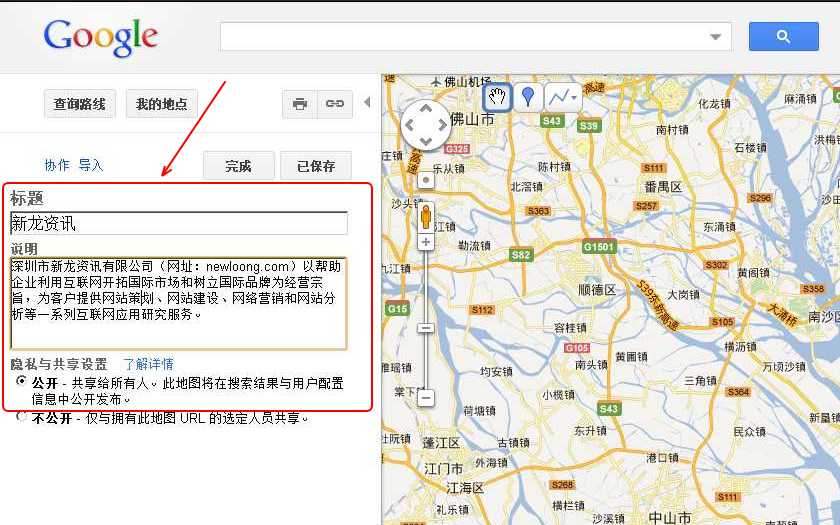Edit the 标题 title field 新龙资讯
This screenshot has height=525, width=840.
(179, 223)
